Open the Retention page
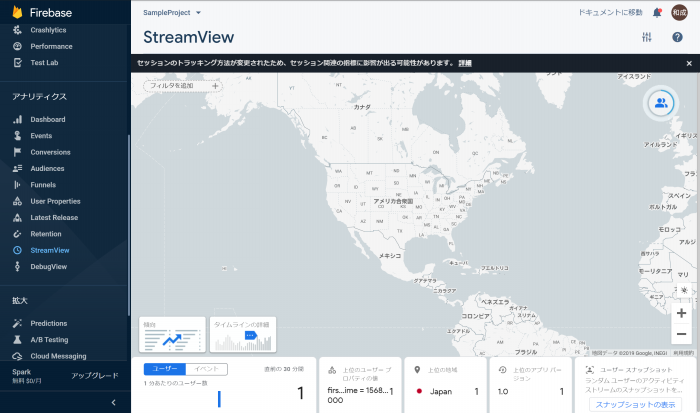 46,234
